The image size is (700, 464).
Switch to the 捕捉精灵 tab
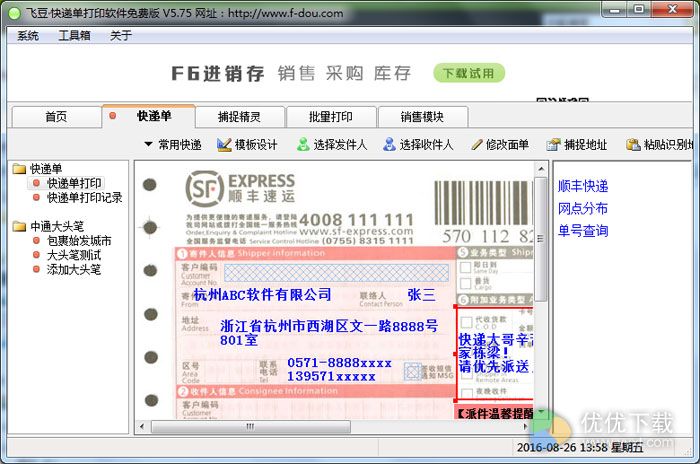point(239,117)
